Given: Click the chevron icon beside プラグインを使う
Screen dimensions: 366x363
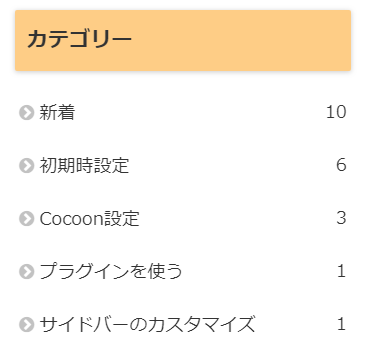Looking at the screenshot, I should [x=27, y=272].
